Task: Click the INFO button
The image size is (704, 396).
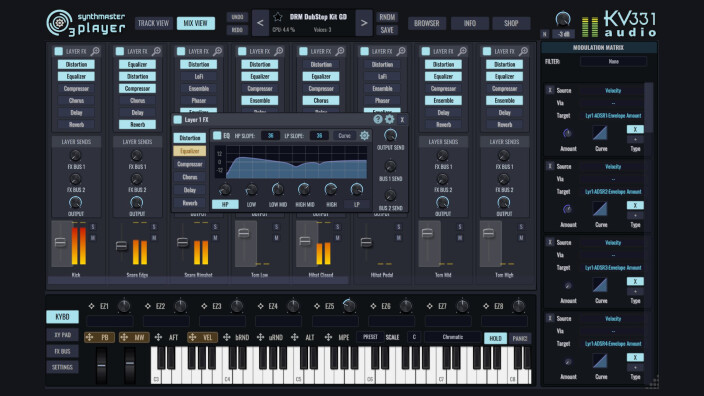Action: 470,23
